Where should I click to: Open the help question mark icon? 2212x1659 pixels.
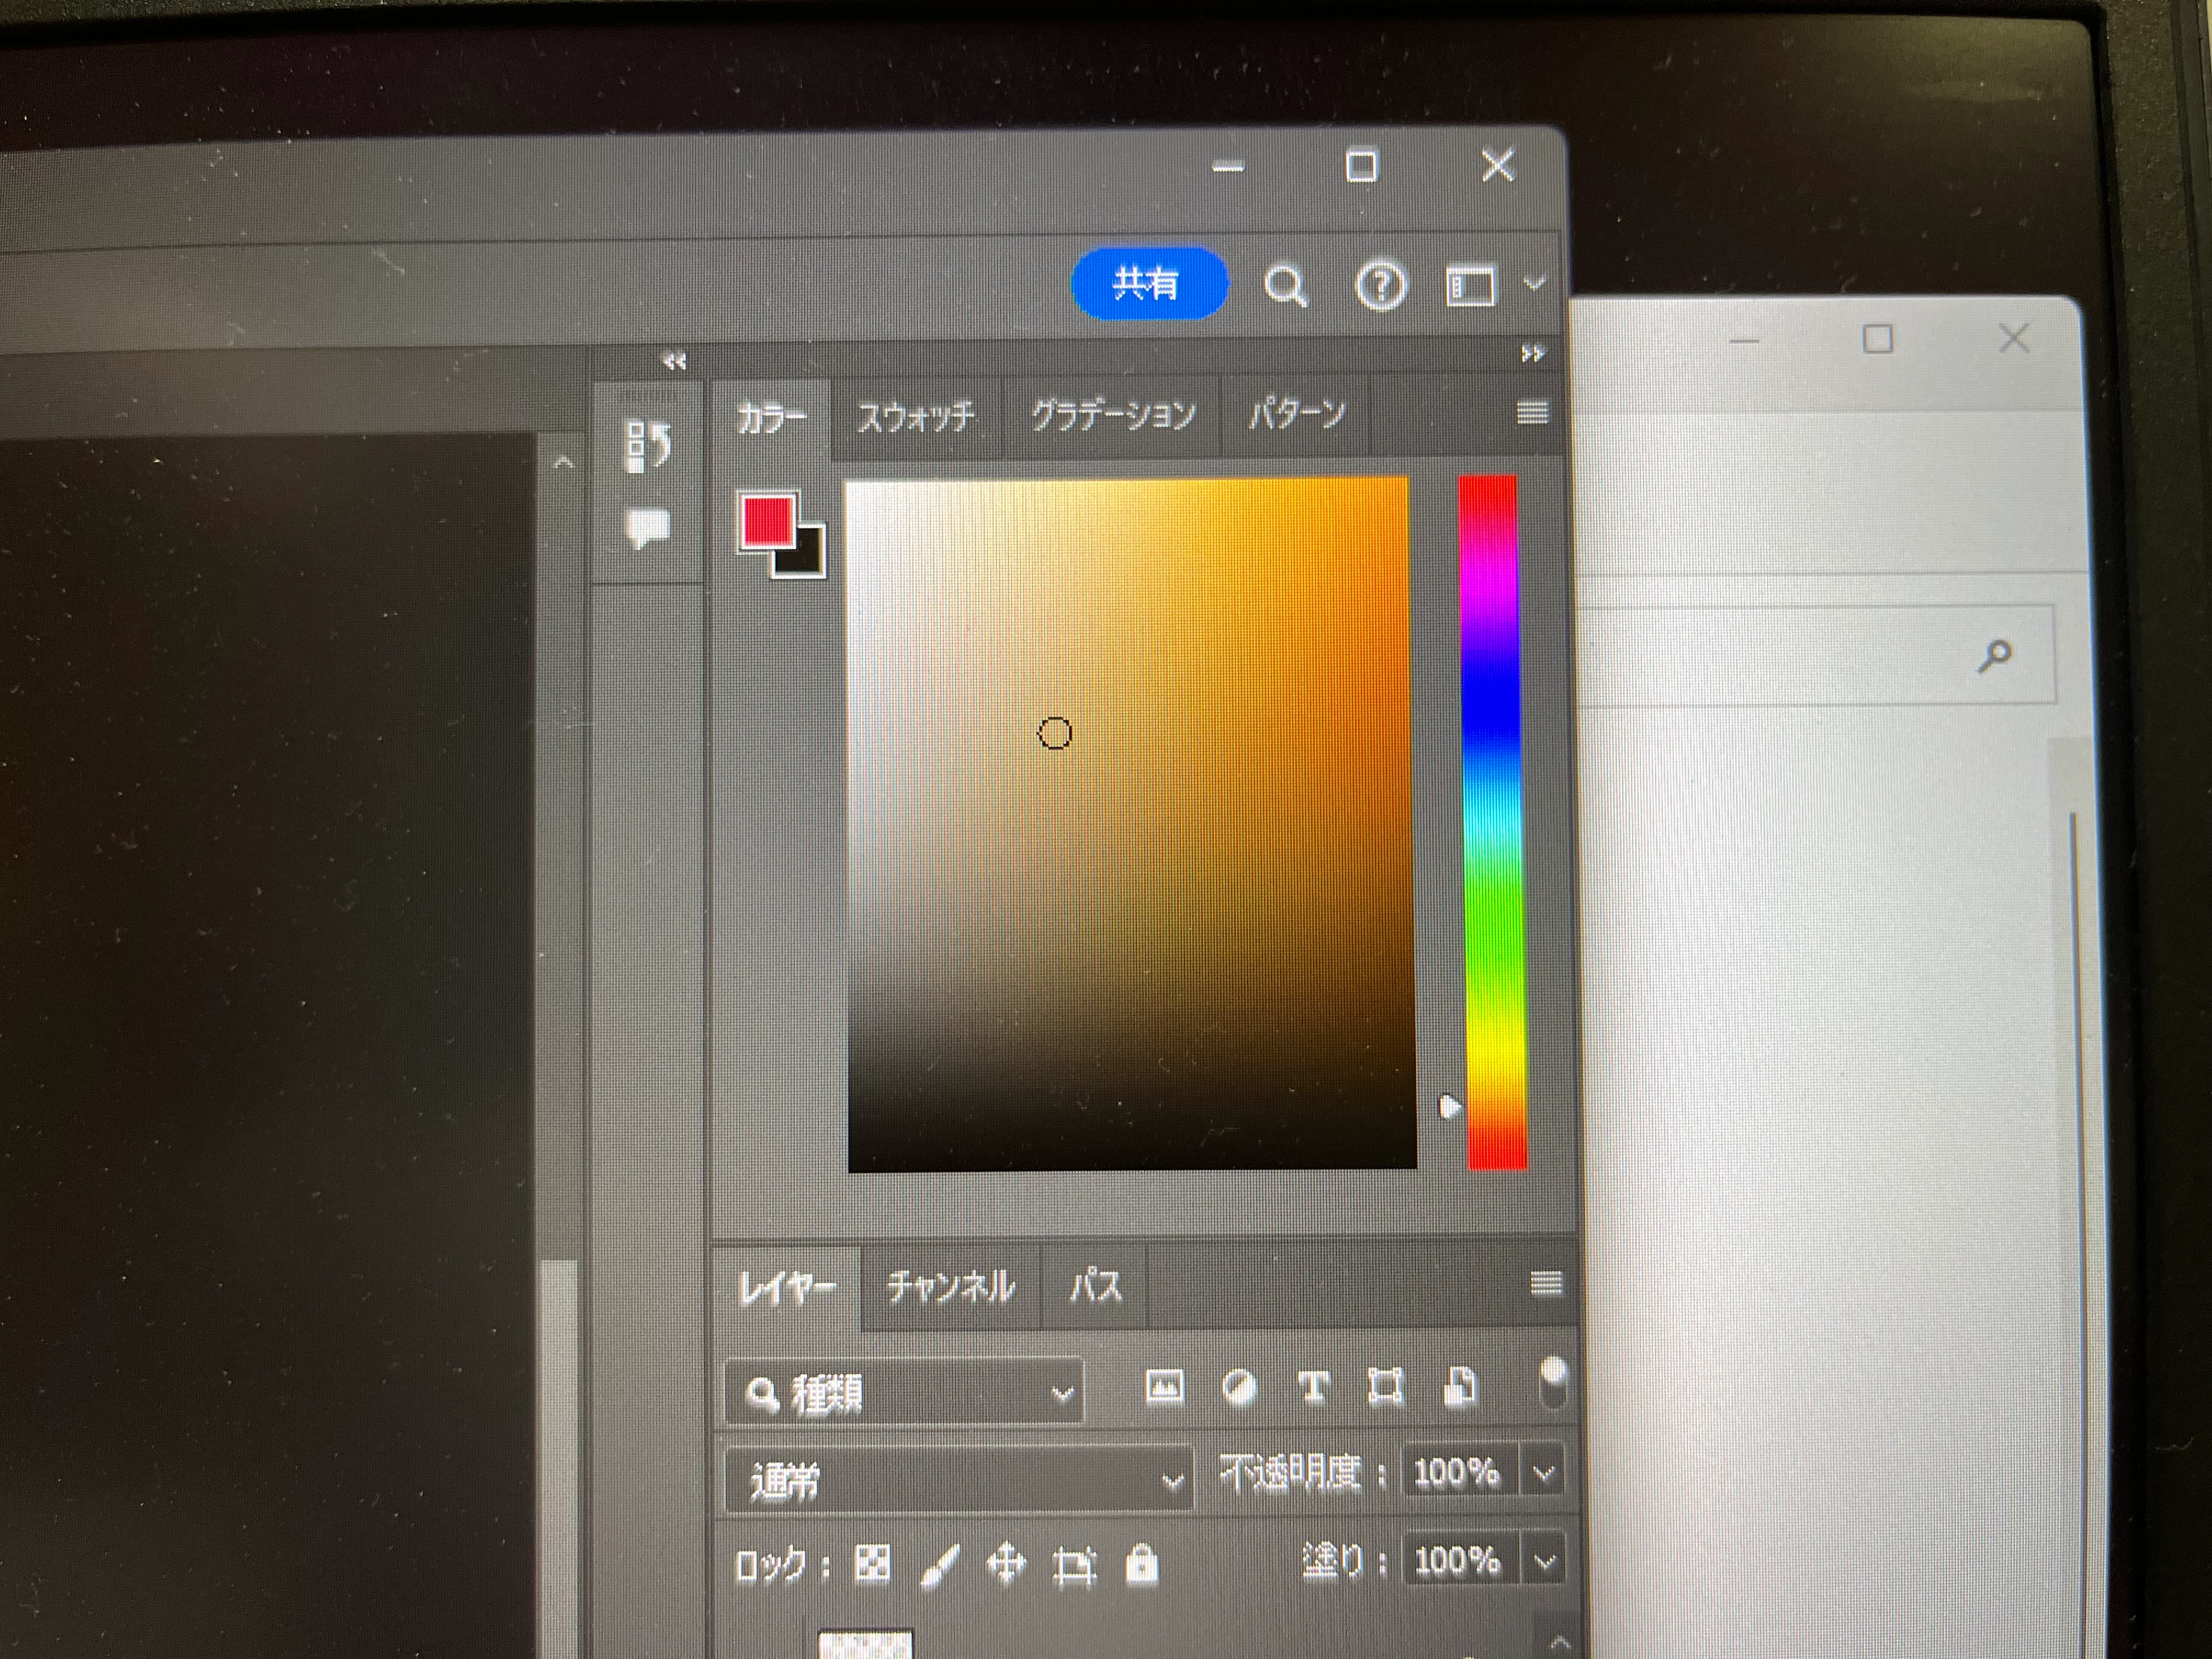tap(1381, 287)
